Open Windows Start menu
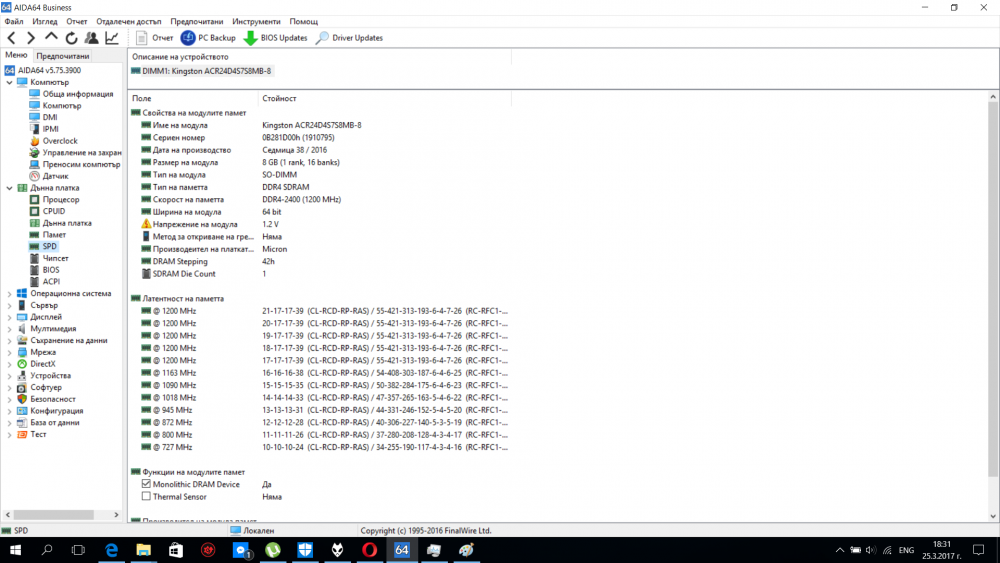1000x563 pixels. pos(15,550)
